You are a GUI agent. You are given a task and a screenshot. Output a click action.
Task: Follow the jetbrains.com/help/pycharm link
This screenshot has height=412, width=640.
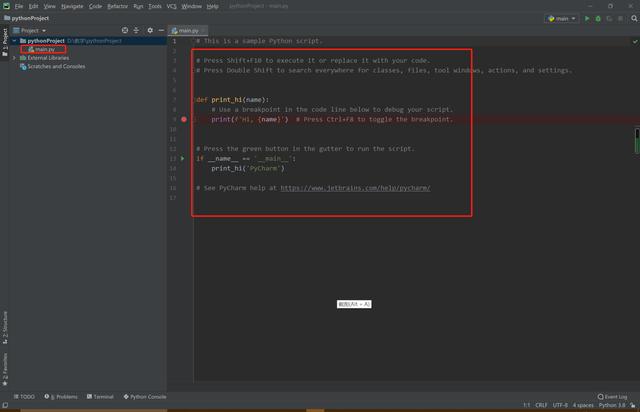tap(355, 188)
